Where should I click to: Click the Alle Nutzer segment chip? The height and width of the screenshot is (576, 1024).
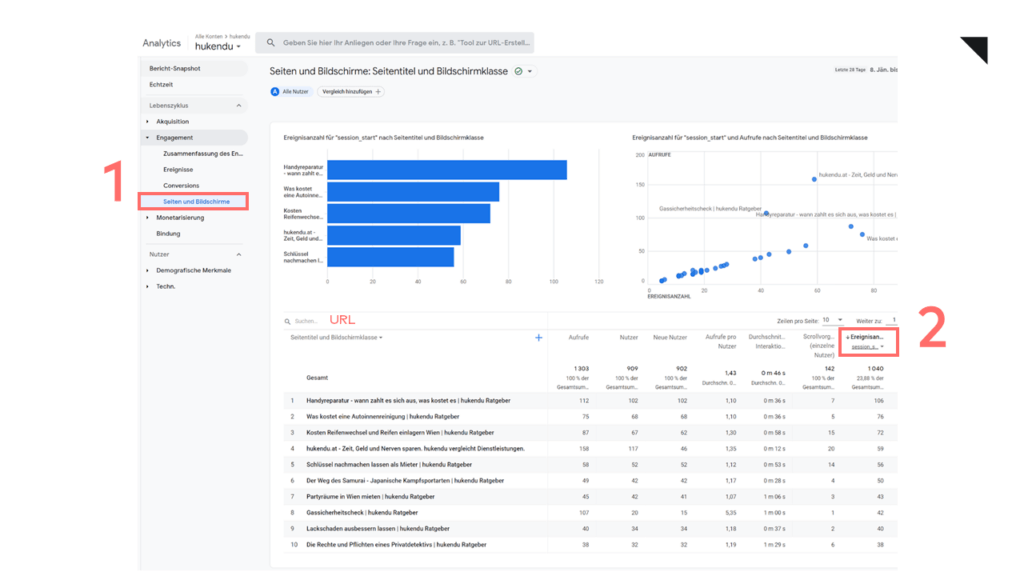pos(290,92)
